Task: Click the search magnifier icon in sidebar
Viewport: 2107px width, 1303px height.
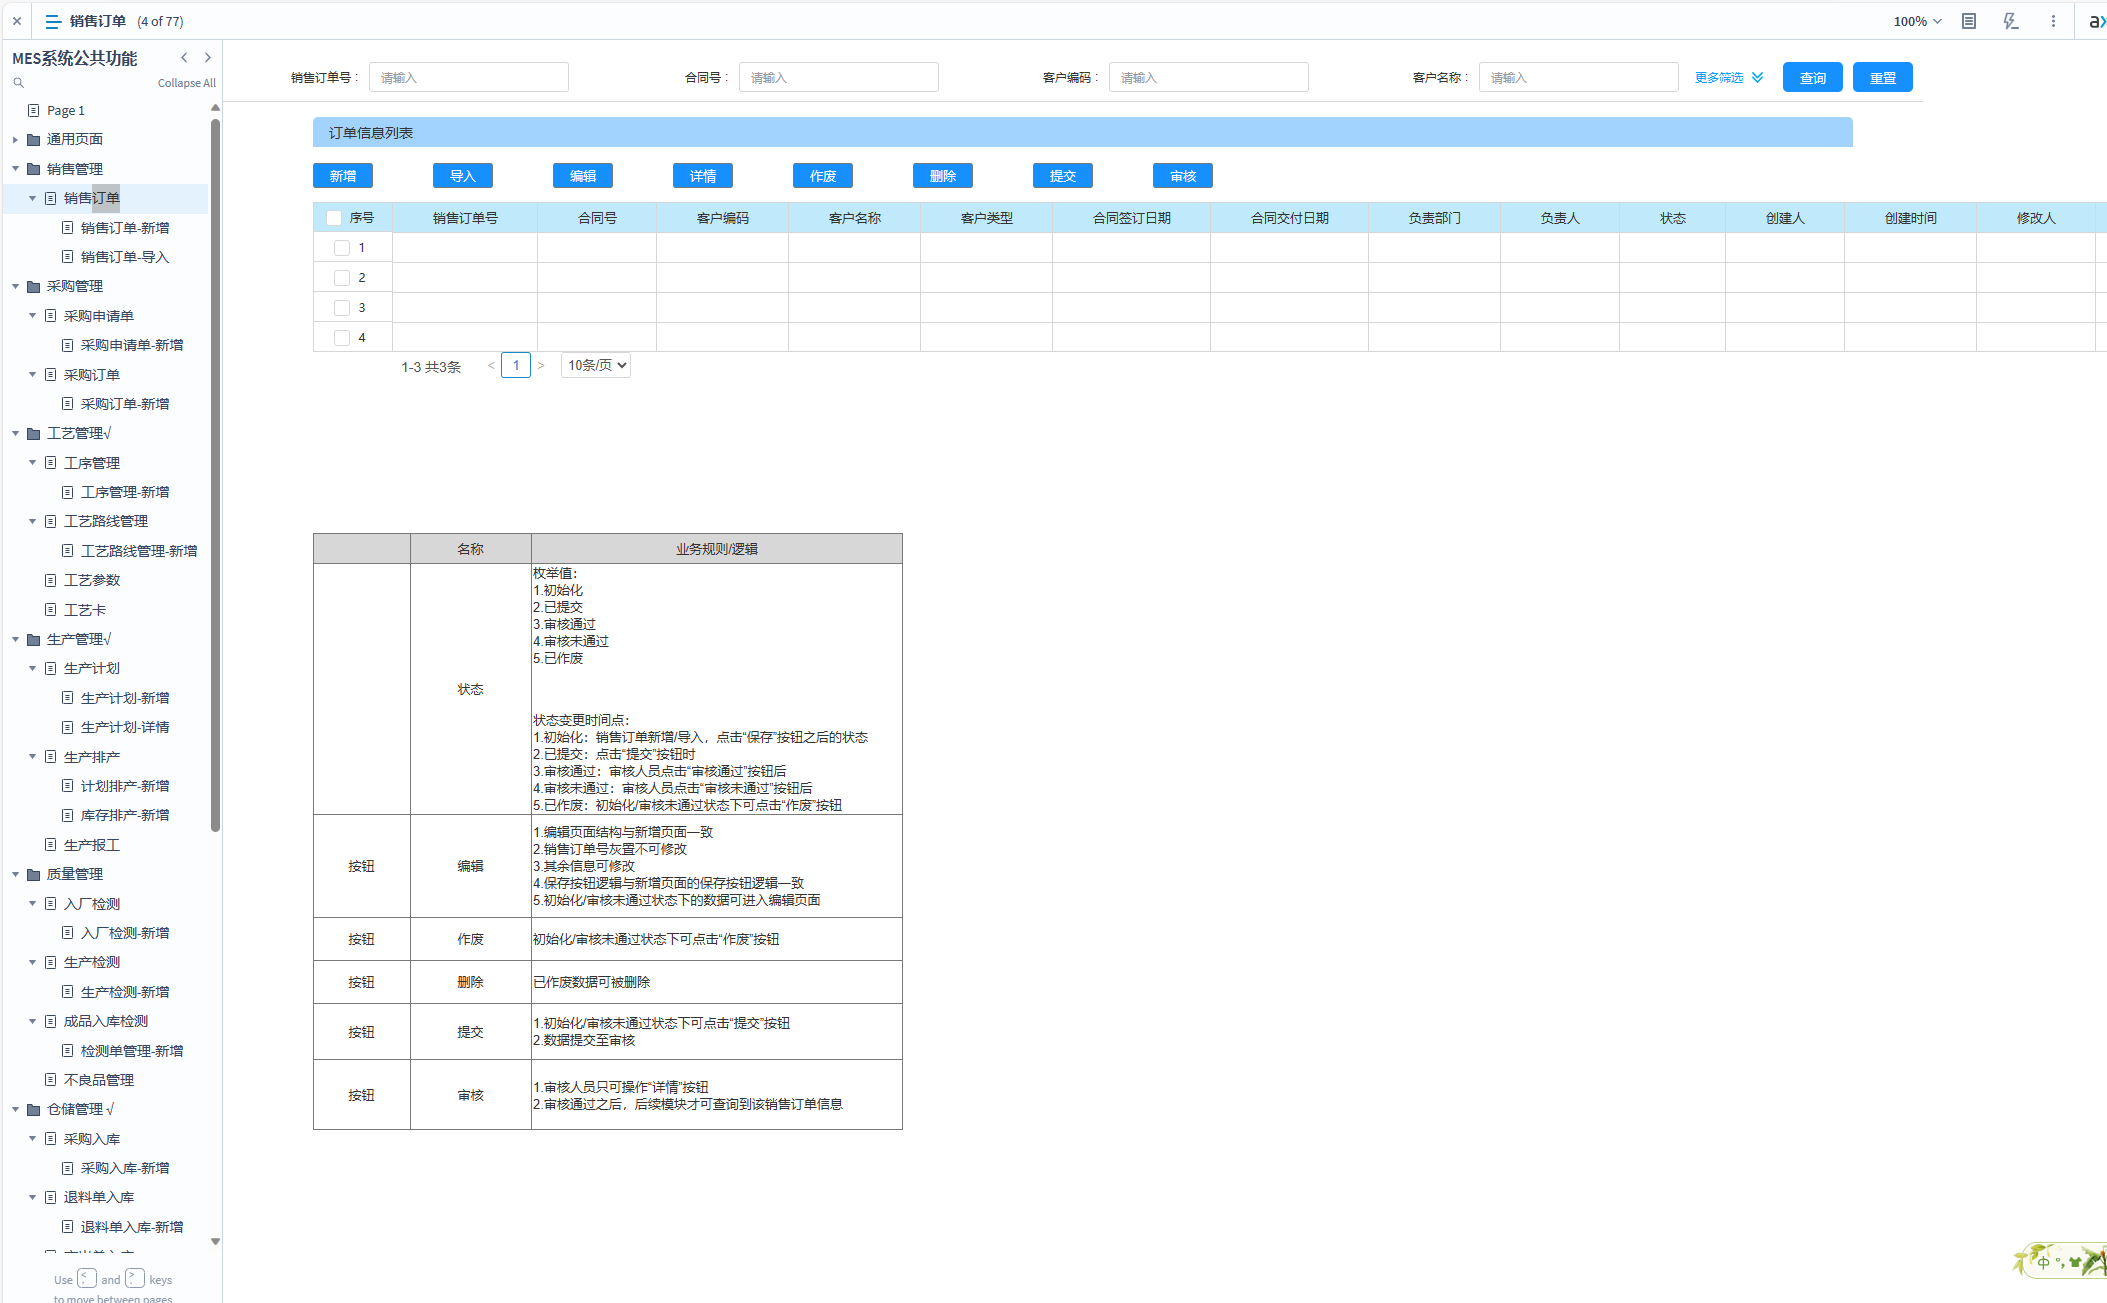Action: point(18,83)
